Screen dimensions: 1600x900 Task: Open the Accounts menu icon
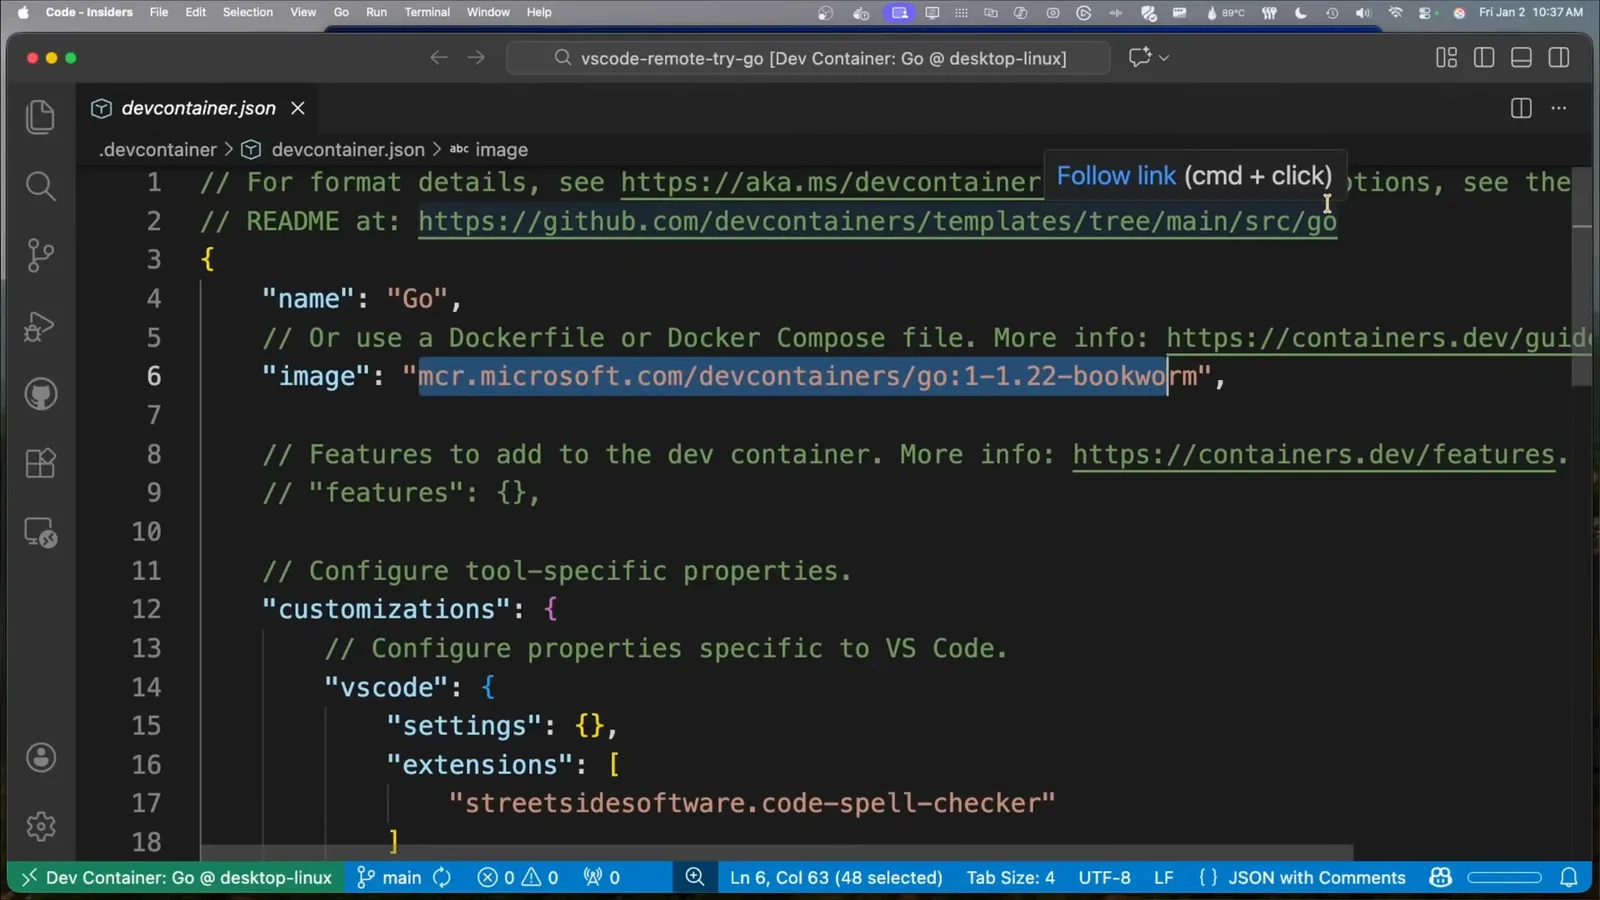point(40,757)
